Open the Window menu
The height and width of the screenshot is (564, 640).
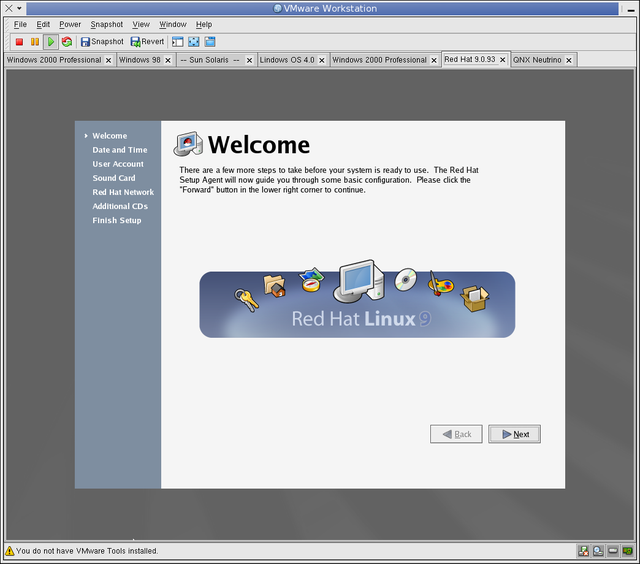(x=173, y=24)
